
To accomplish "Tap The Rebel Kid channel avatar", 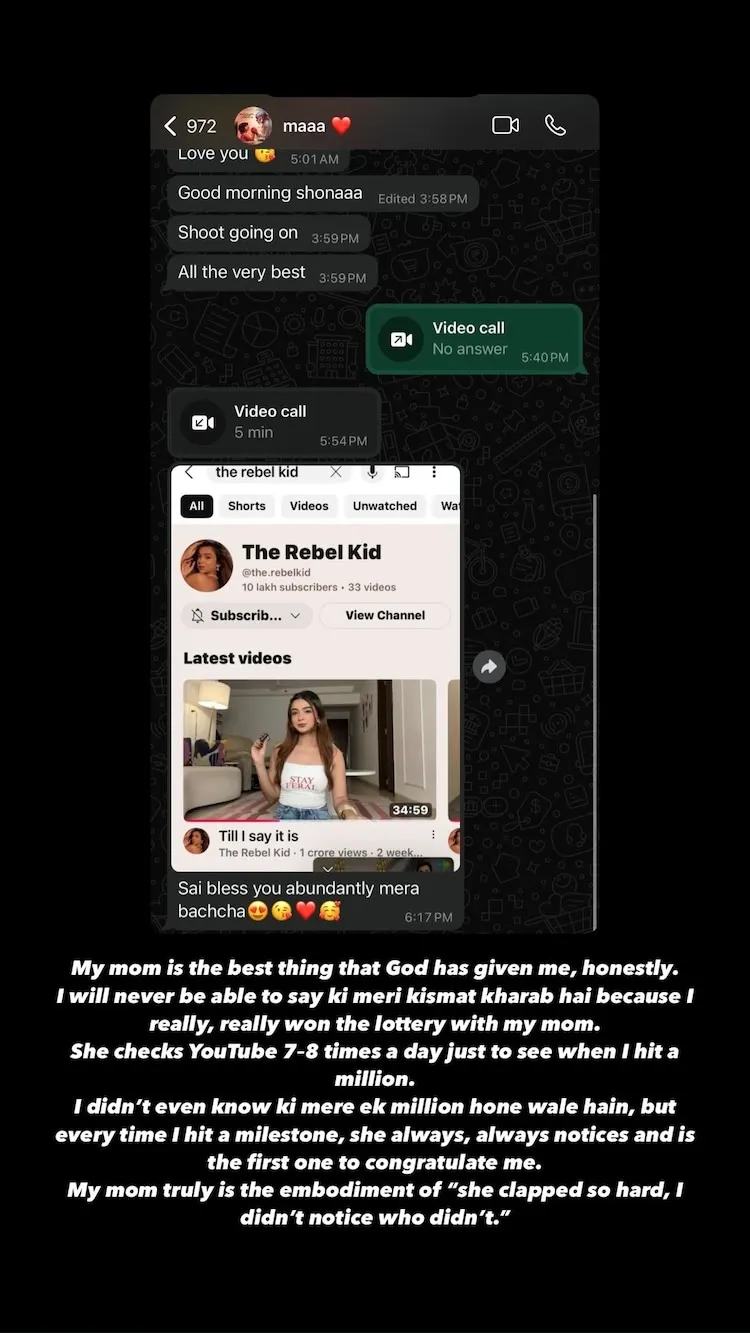I will coord(207,566).
